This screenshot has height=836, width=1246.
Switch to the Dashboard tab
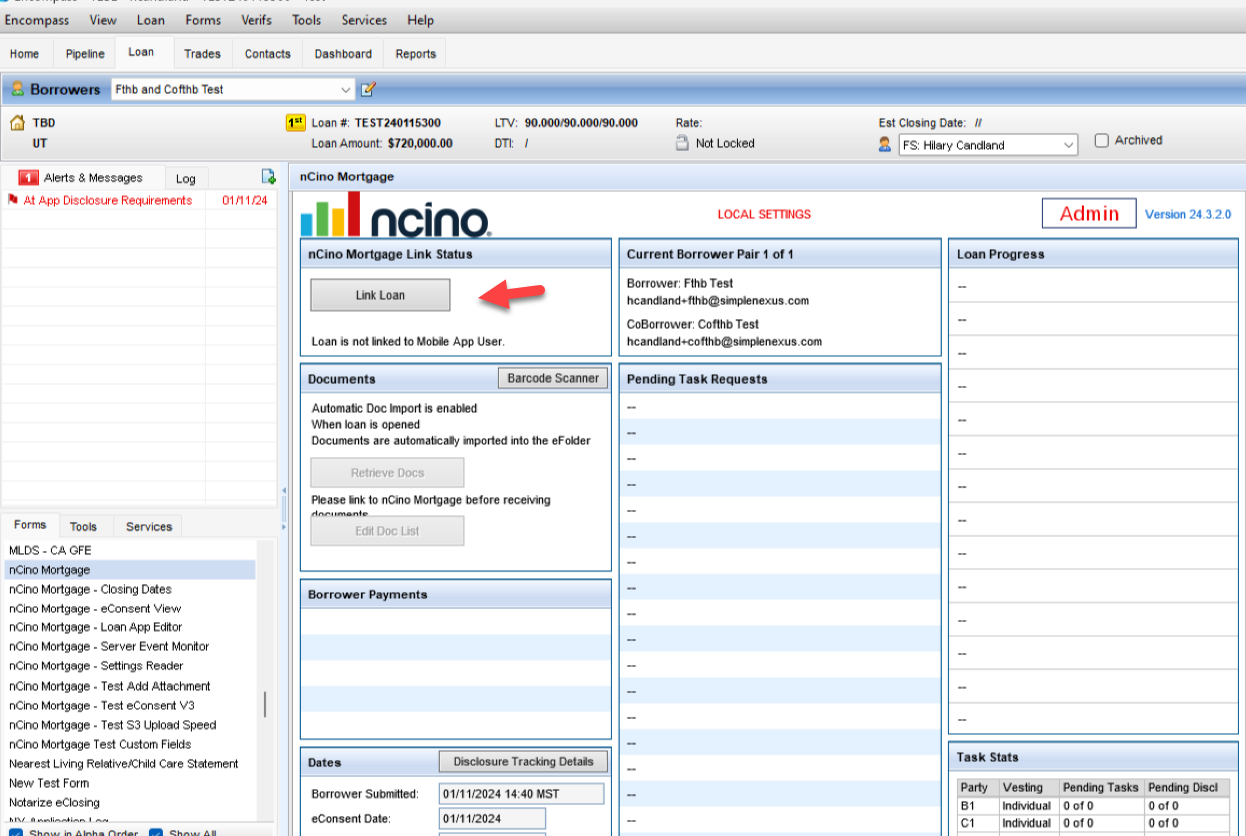tap(343, 54)
